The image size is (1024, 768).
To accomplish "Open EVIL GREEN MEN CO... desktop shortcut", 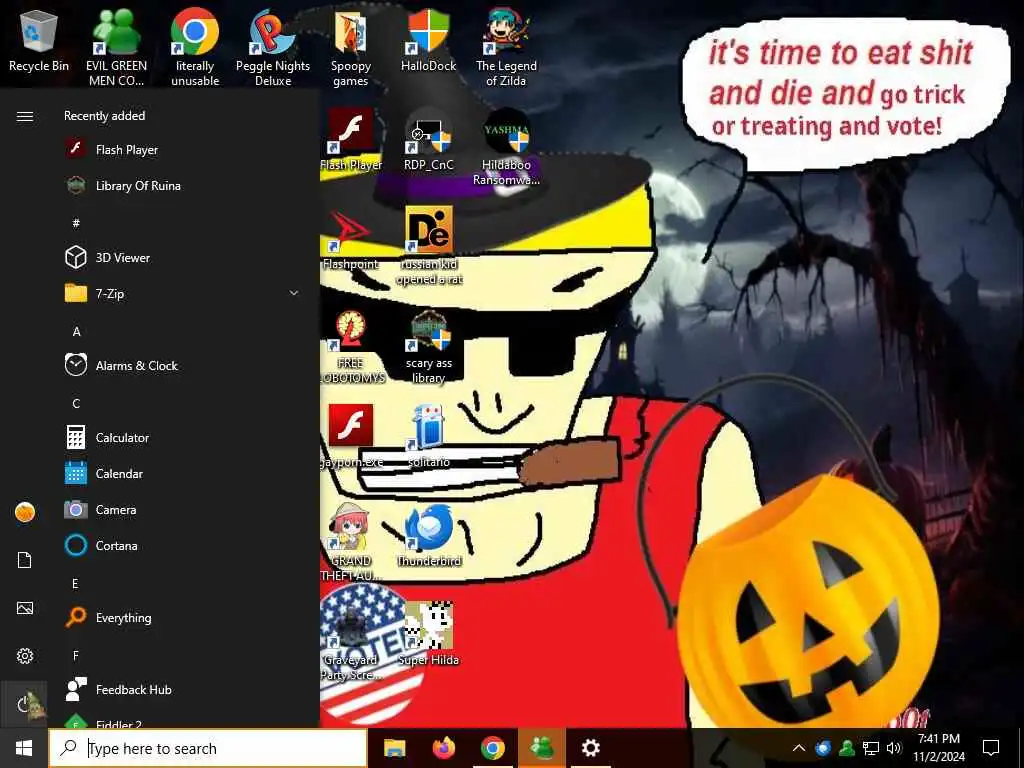I will pos(116,49).
